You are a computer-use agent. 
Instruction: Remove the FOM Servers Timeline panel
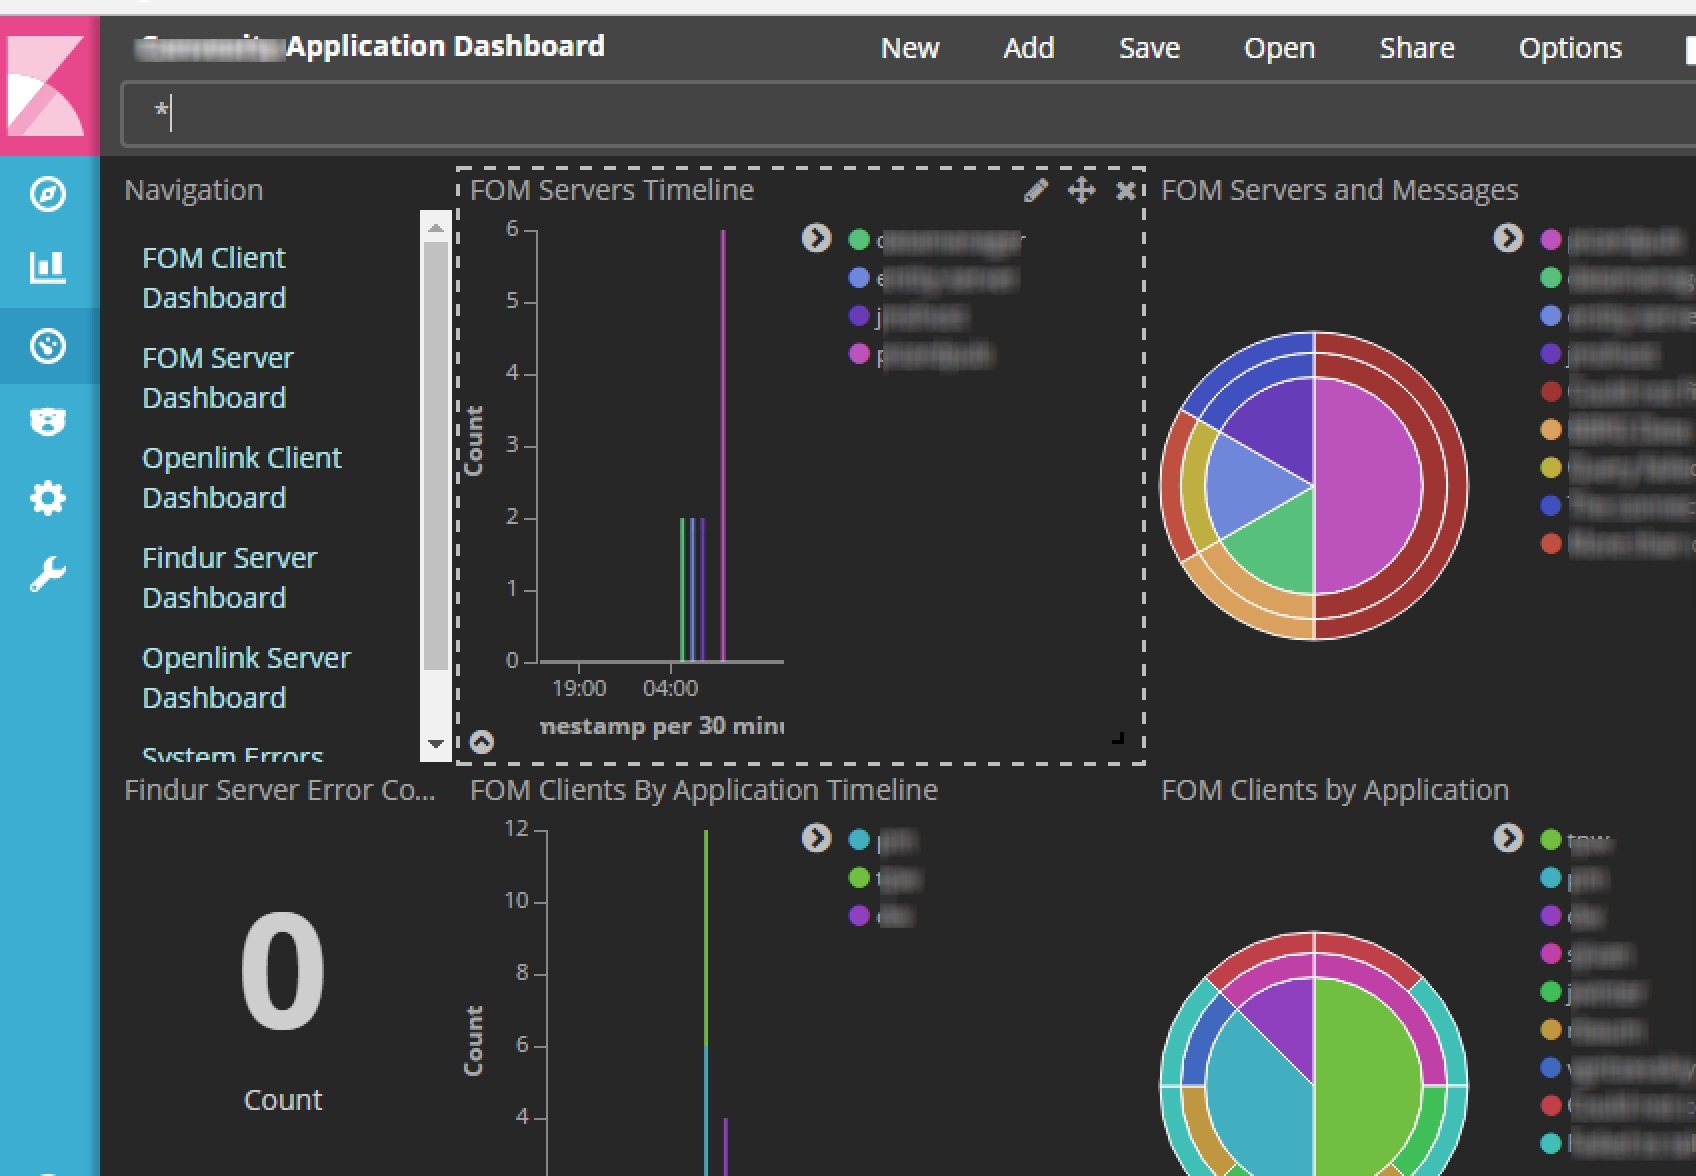[x=1126, y=190]
